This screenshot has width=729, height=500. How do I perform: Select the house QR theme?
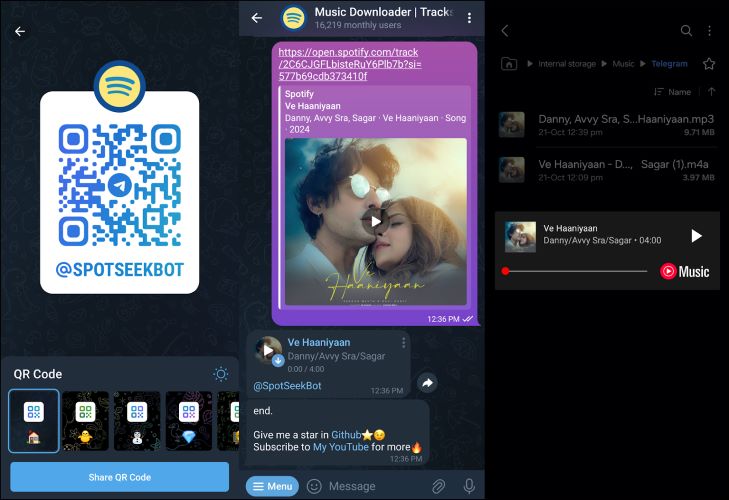click(x=34, y=421)
